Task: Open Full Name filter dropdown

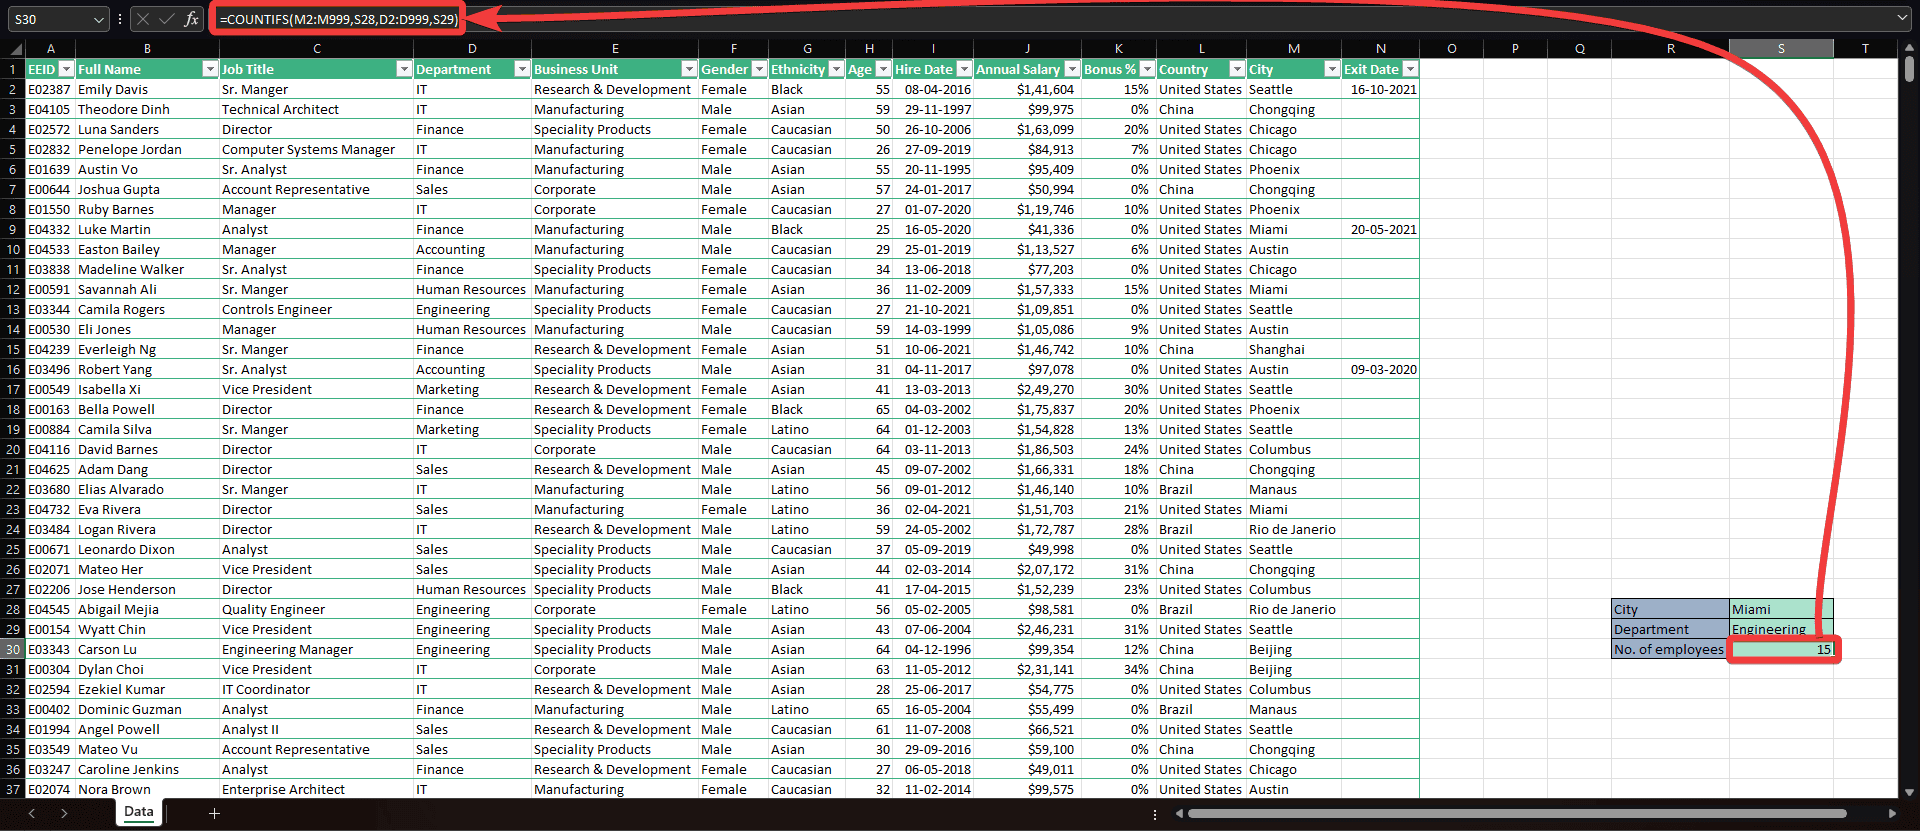Action: (210, 69)
